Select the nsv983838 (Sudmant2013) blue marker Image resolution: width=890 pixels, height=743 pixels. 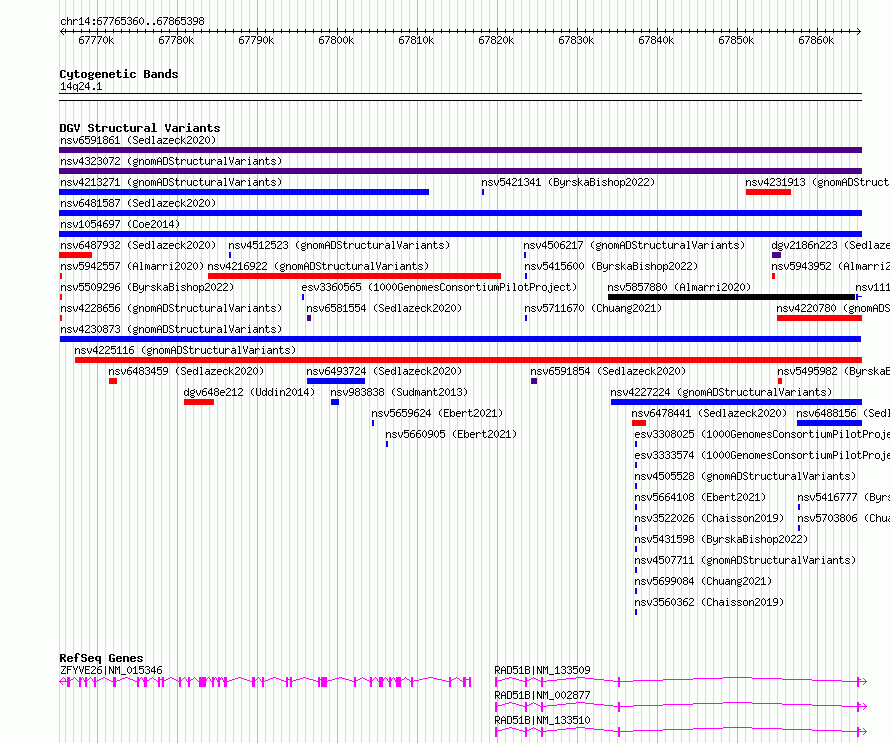tap(335, 402)
